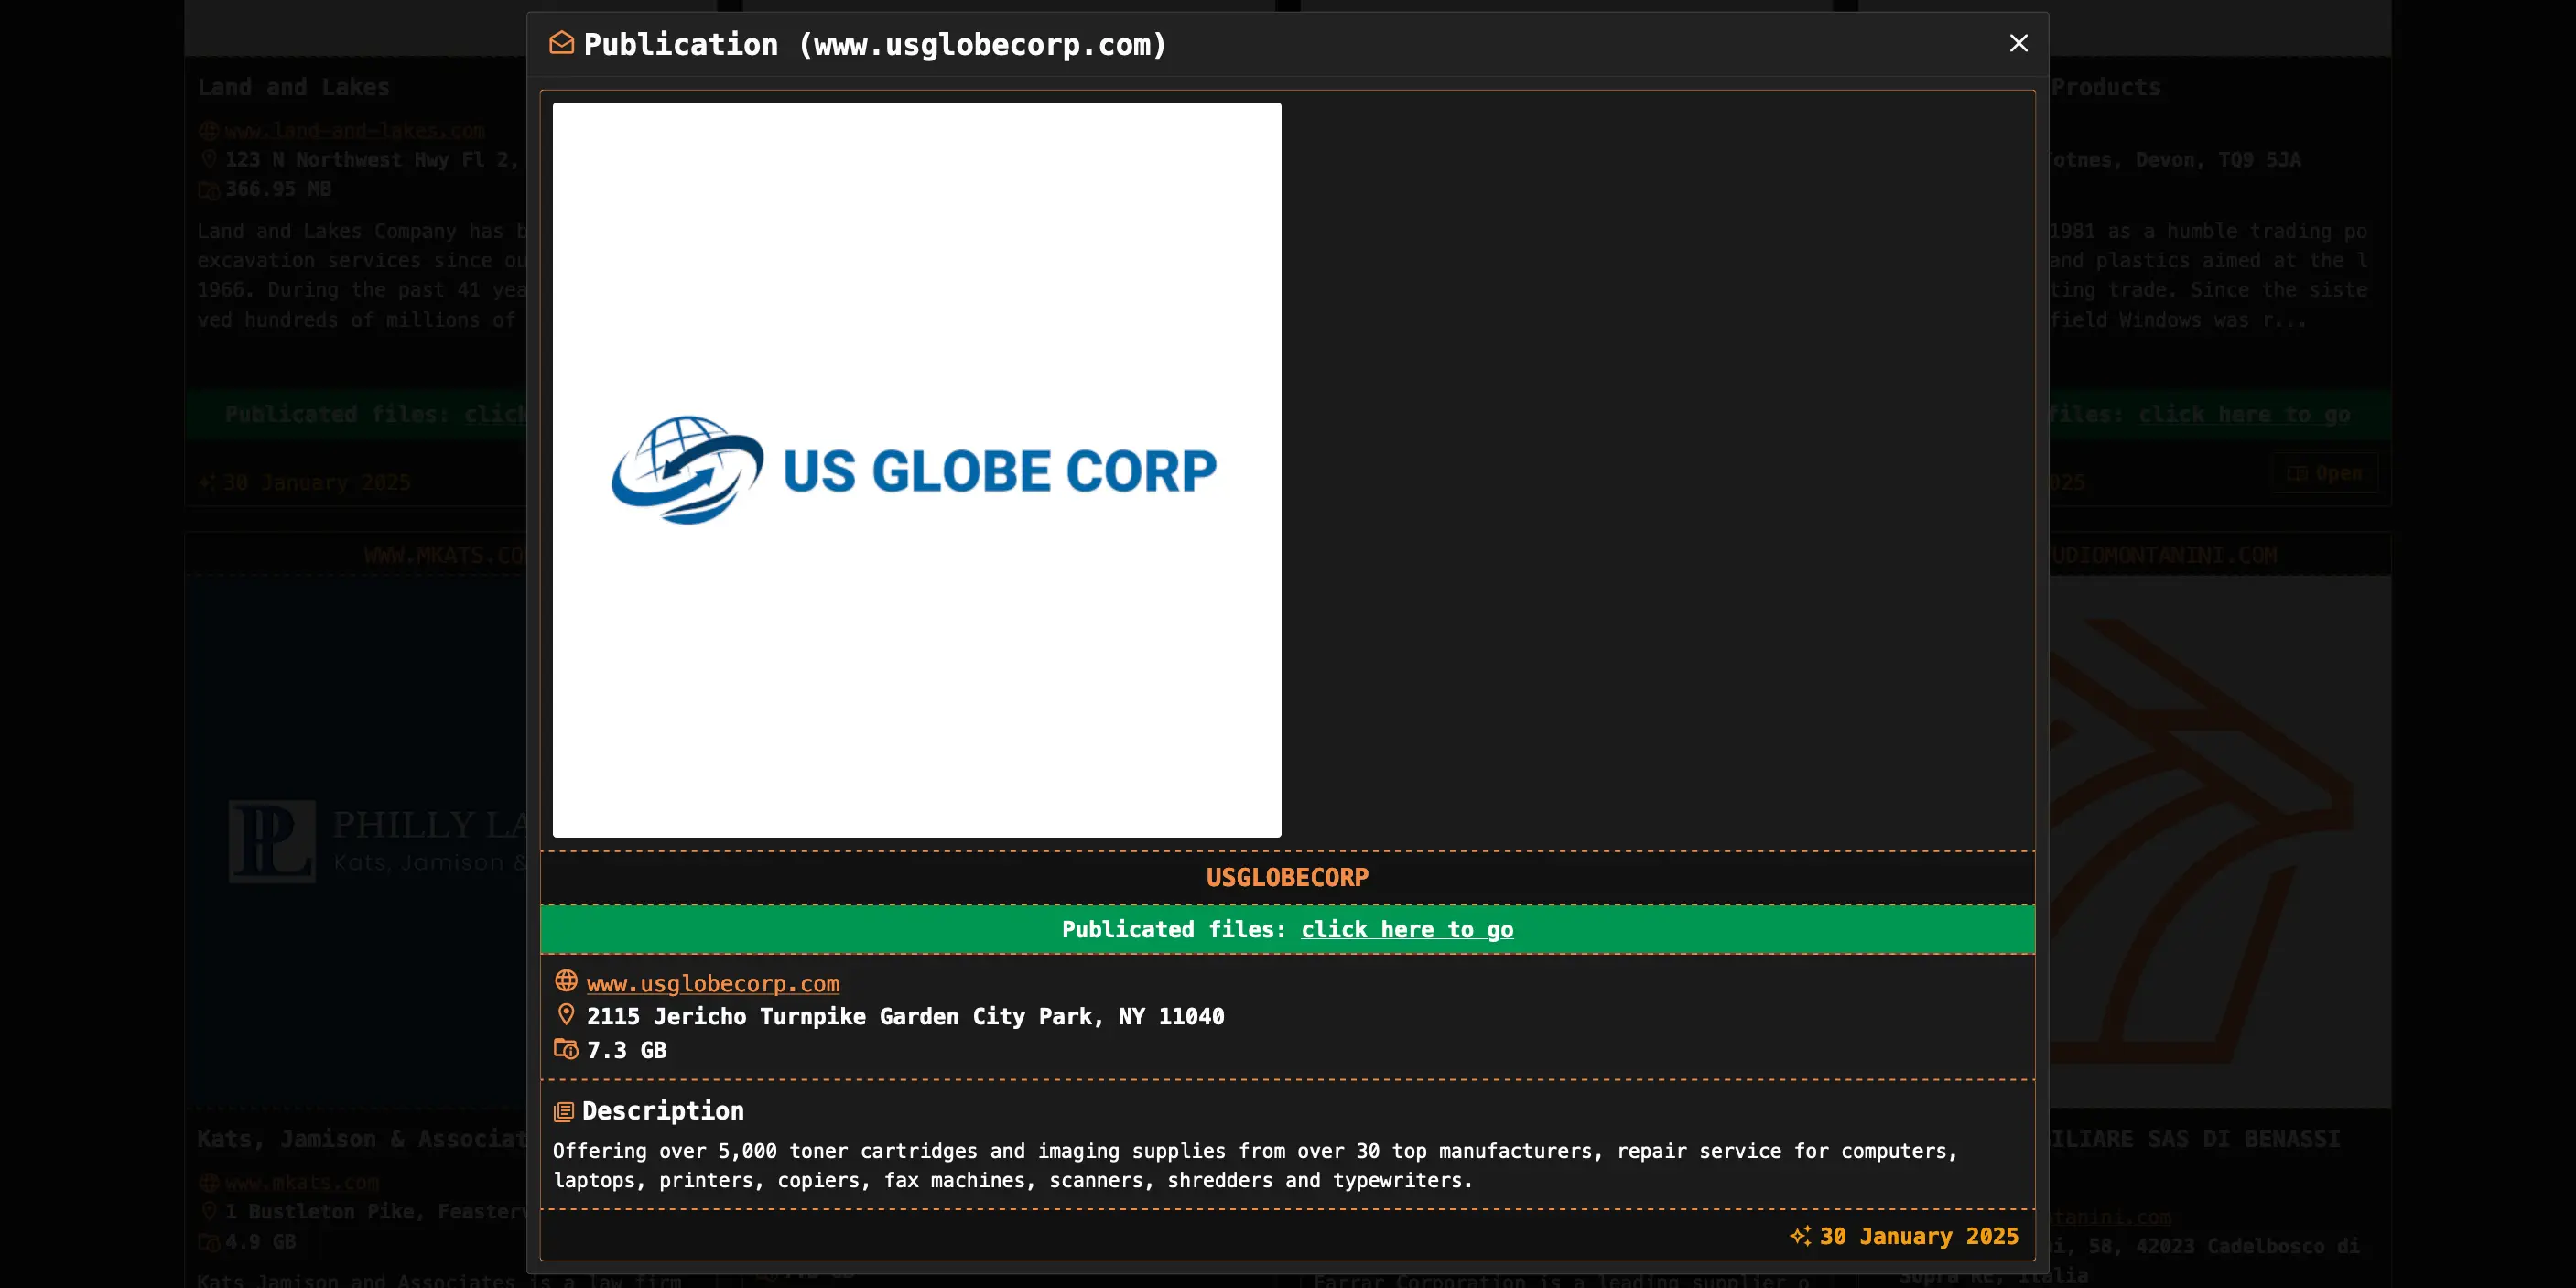The image size is (2576, 1288).
Task: Click the US Globe Corp logo image
Action: (915, 470)
